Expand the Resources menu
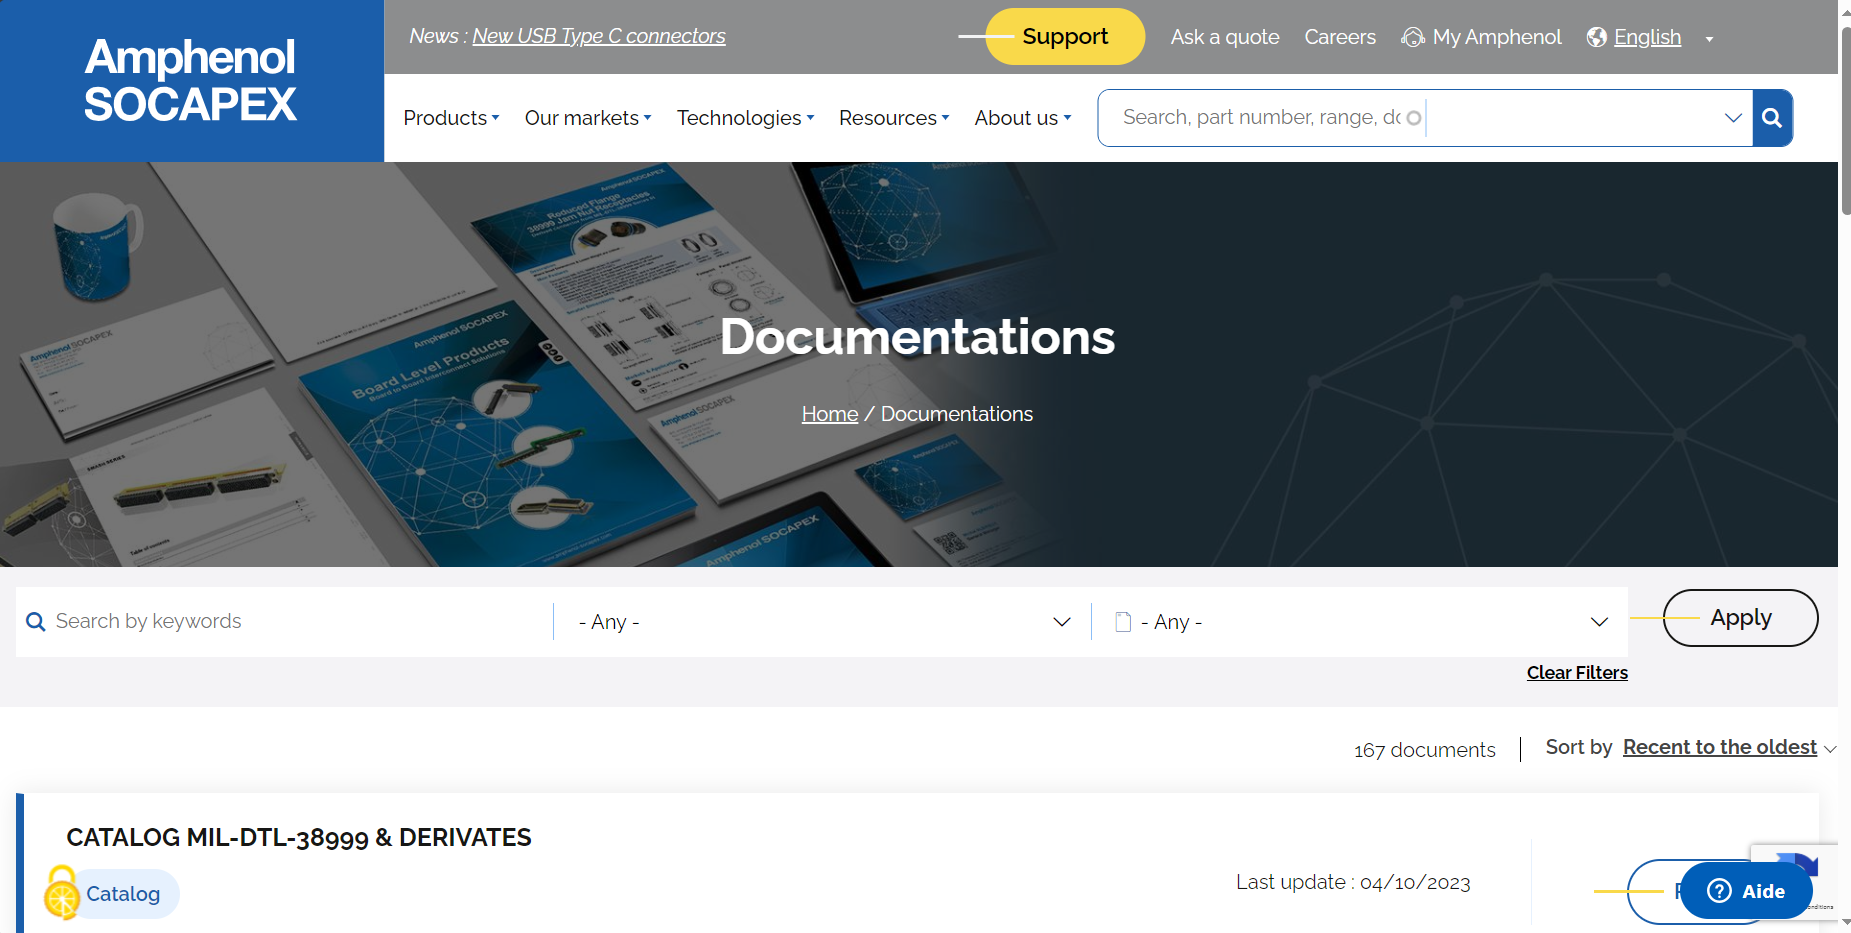1851x933 pixels. [894, 118]
